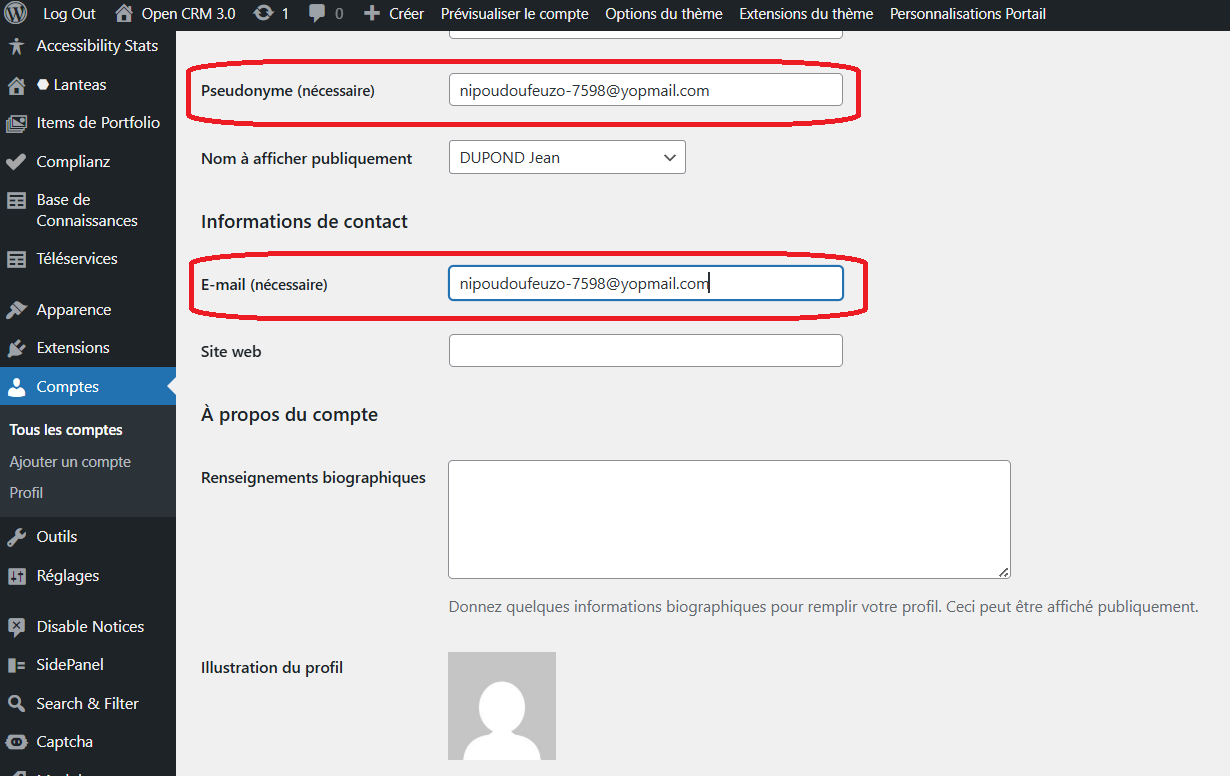This screenshot has width=1230, height=776.
Task: Click the Apparence paintbrush icon
Action: 16,310
